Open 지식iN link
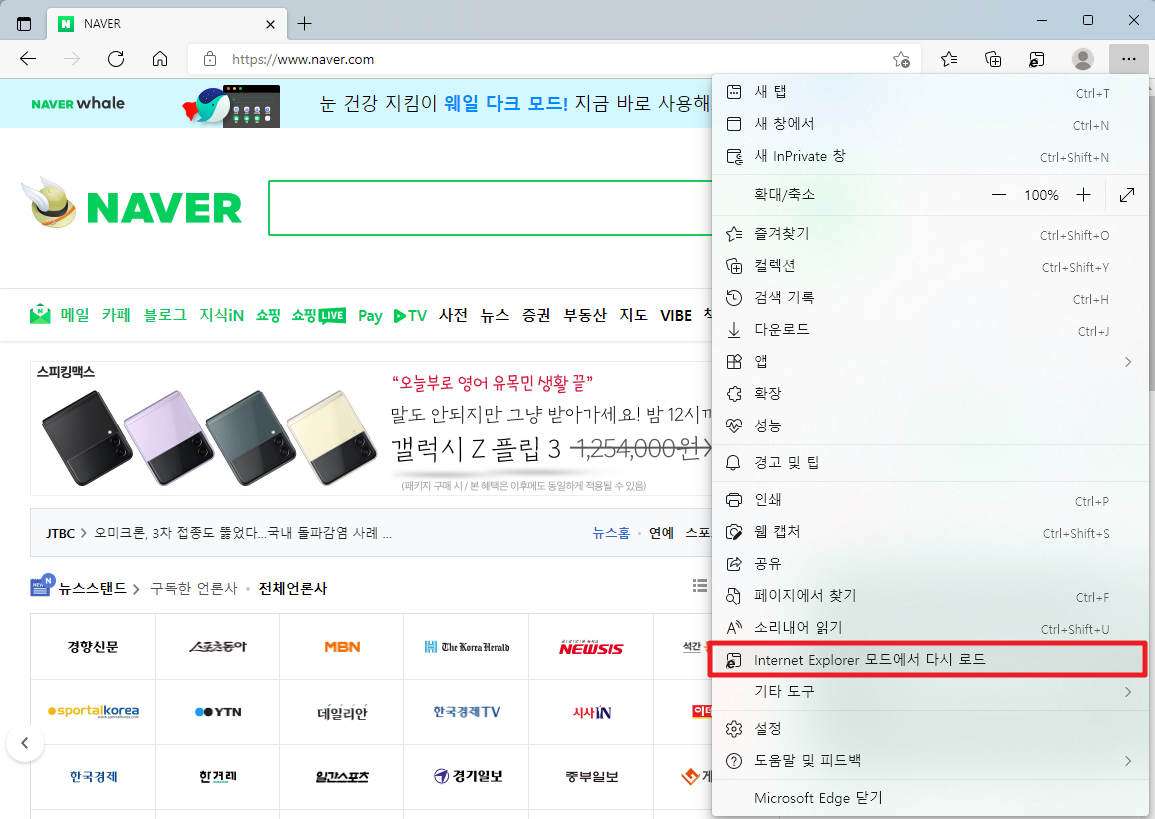The height and width of the screenshot is (819, 1155). click(222, 315)
